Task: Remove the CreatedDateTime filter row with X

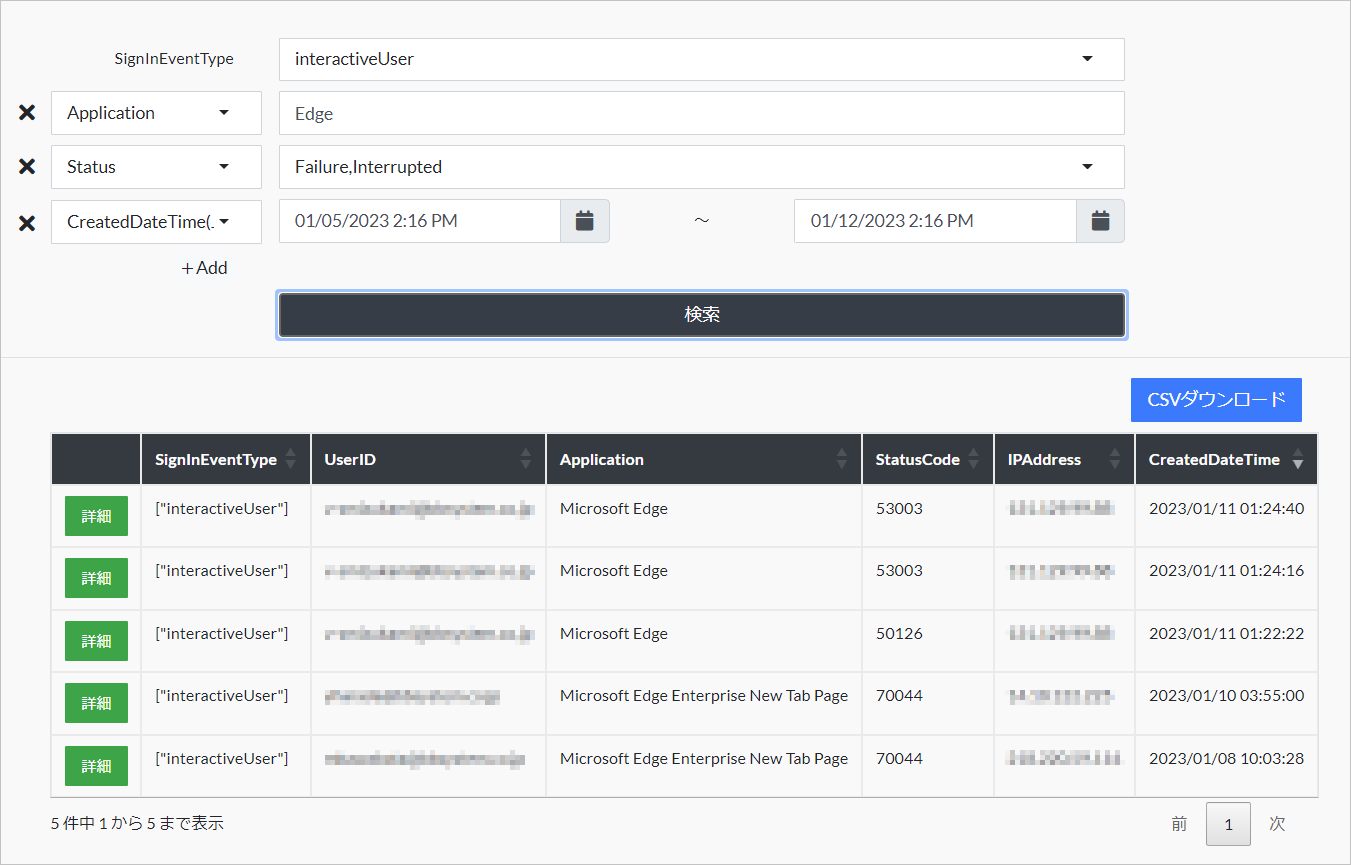Action: 27,222
